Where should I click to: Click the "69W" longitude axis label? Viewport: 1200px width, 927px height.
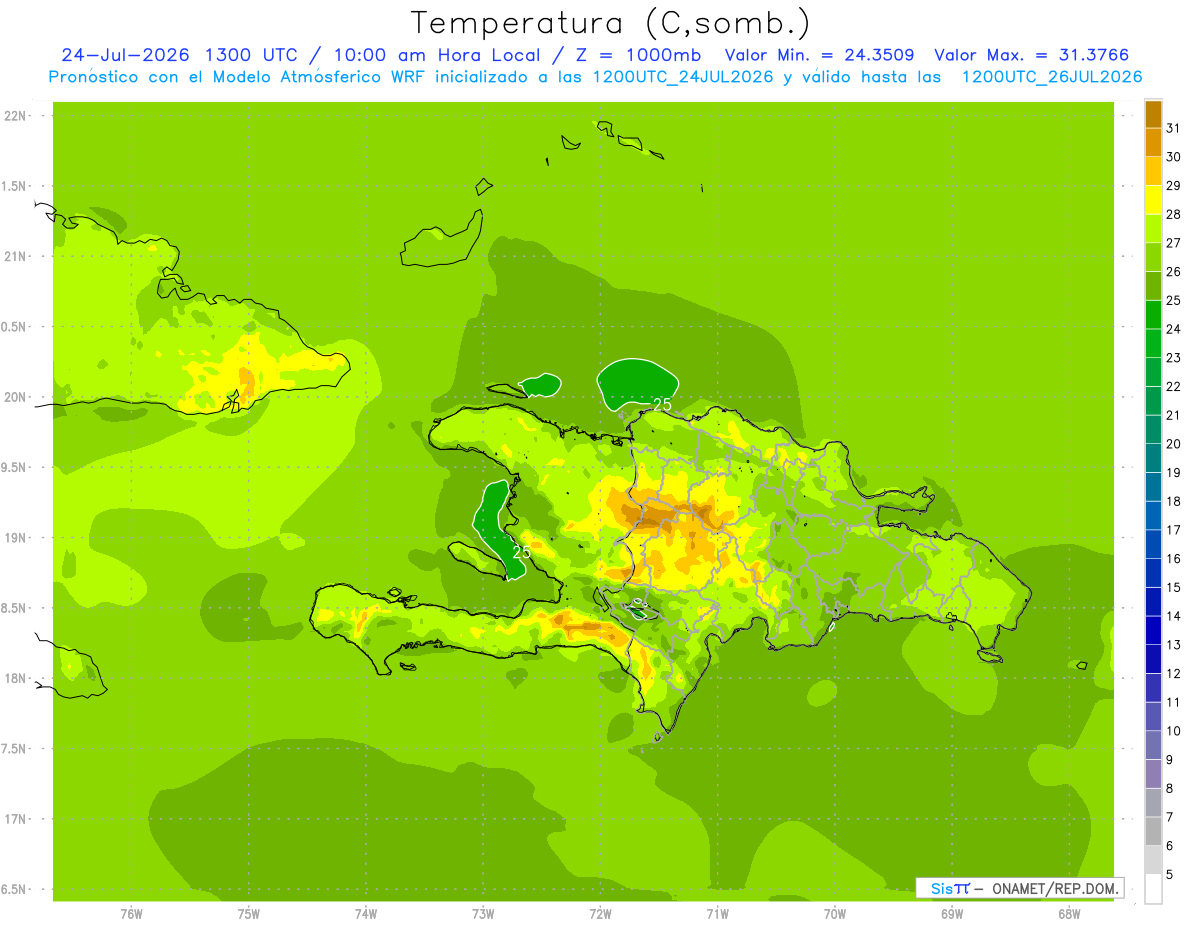click(x=952, y=914)
